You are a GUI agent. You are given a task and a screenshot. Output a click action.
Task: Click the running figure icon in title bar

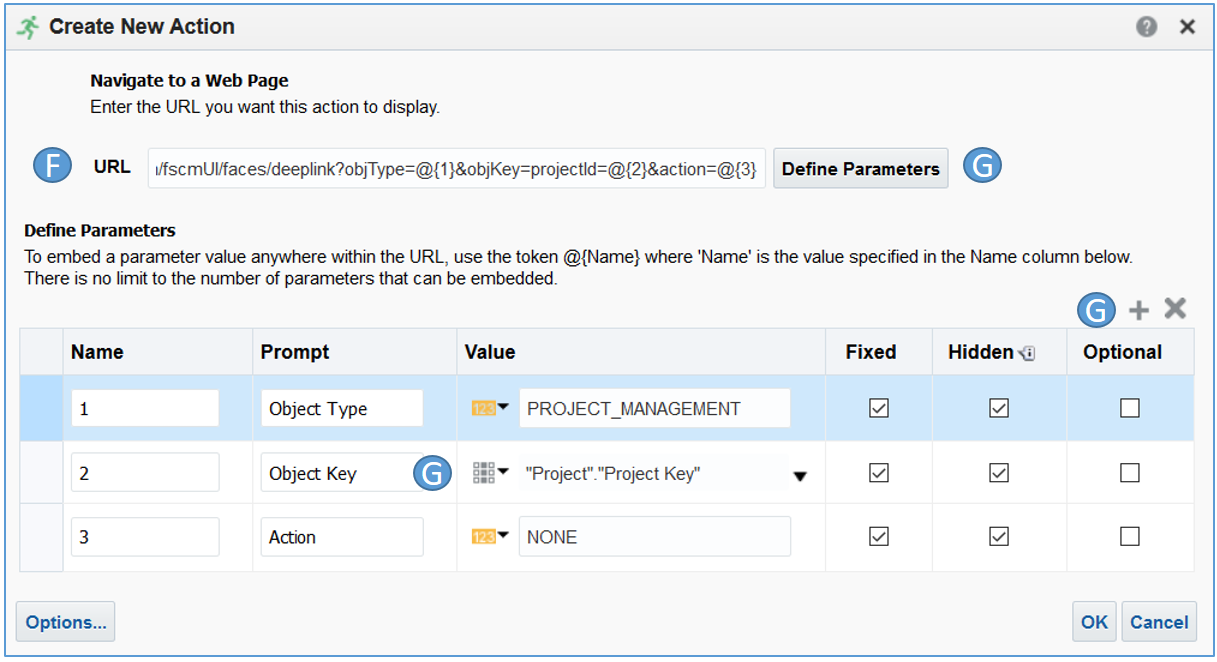pyautogui.click(x=29, y=27)
